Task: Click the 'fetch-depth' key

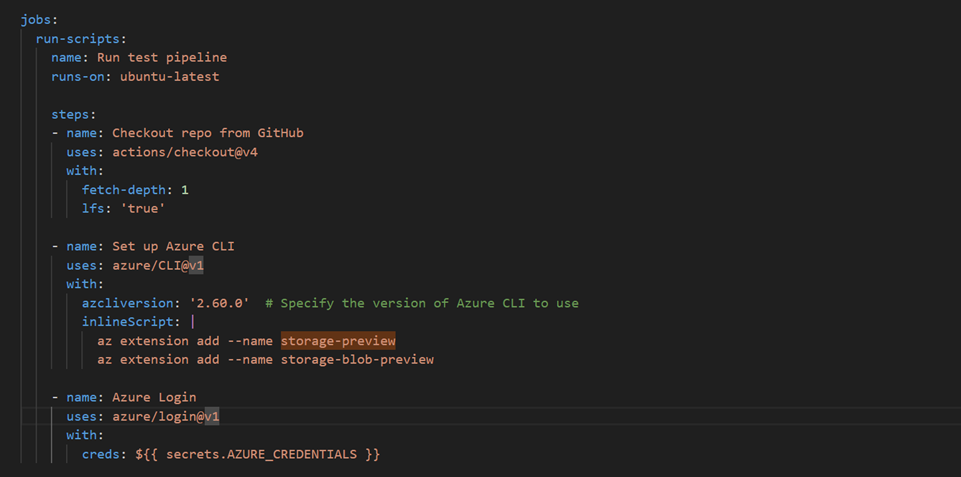Action: click(123, 190)
